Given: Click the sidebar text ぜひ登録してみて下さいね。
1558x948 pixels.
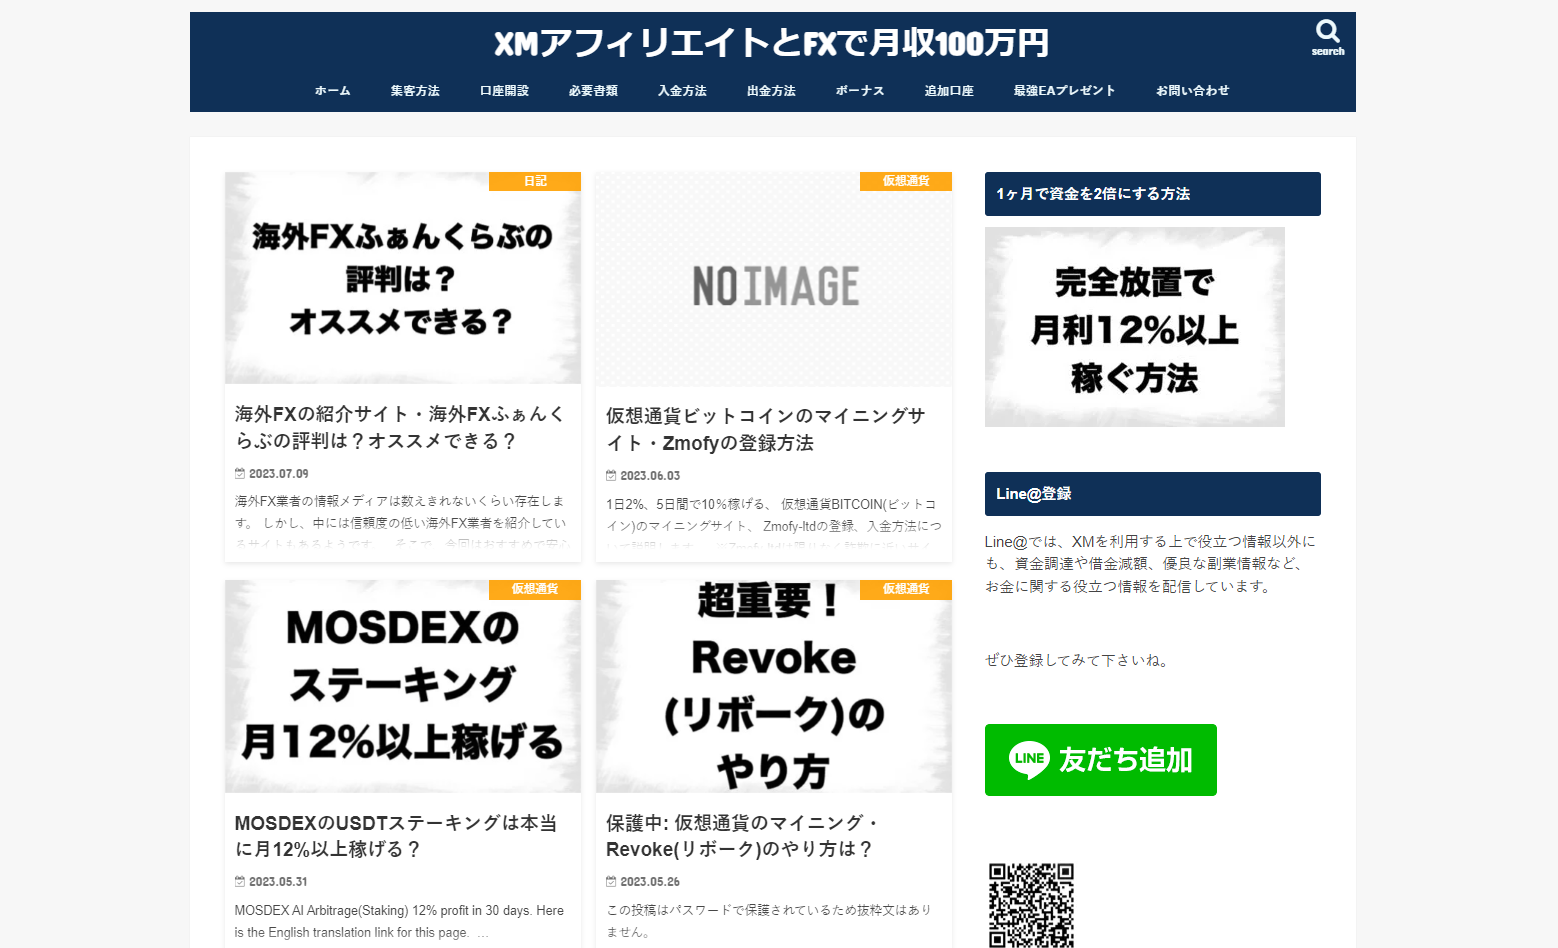Looking at the screenshot, I should (x=1078, y=660).
